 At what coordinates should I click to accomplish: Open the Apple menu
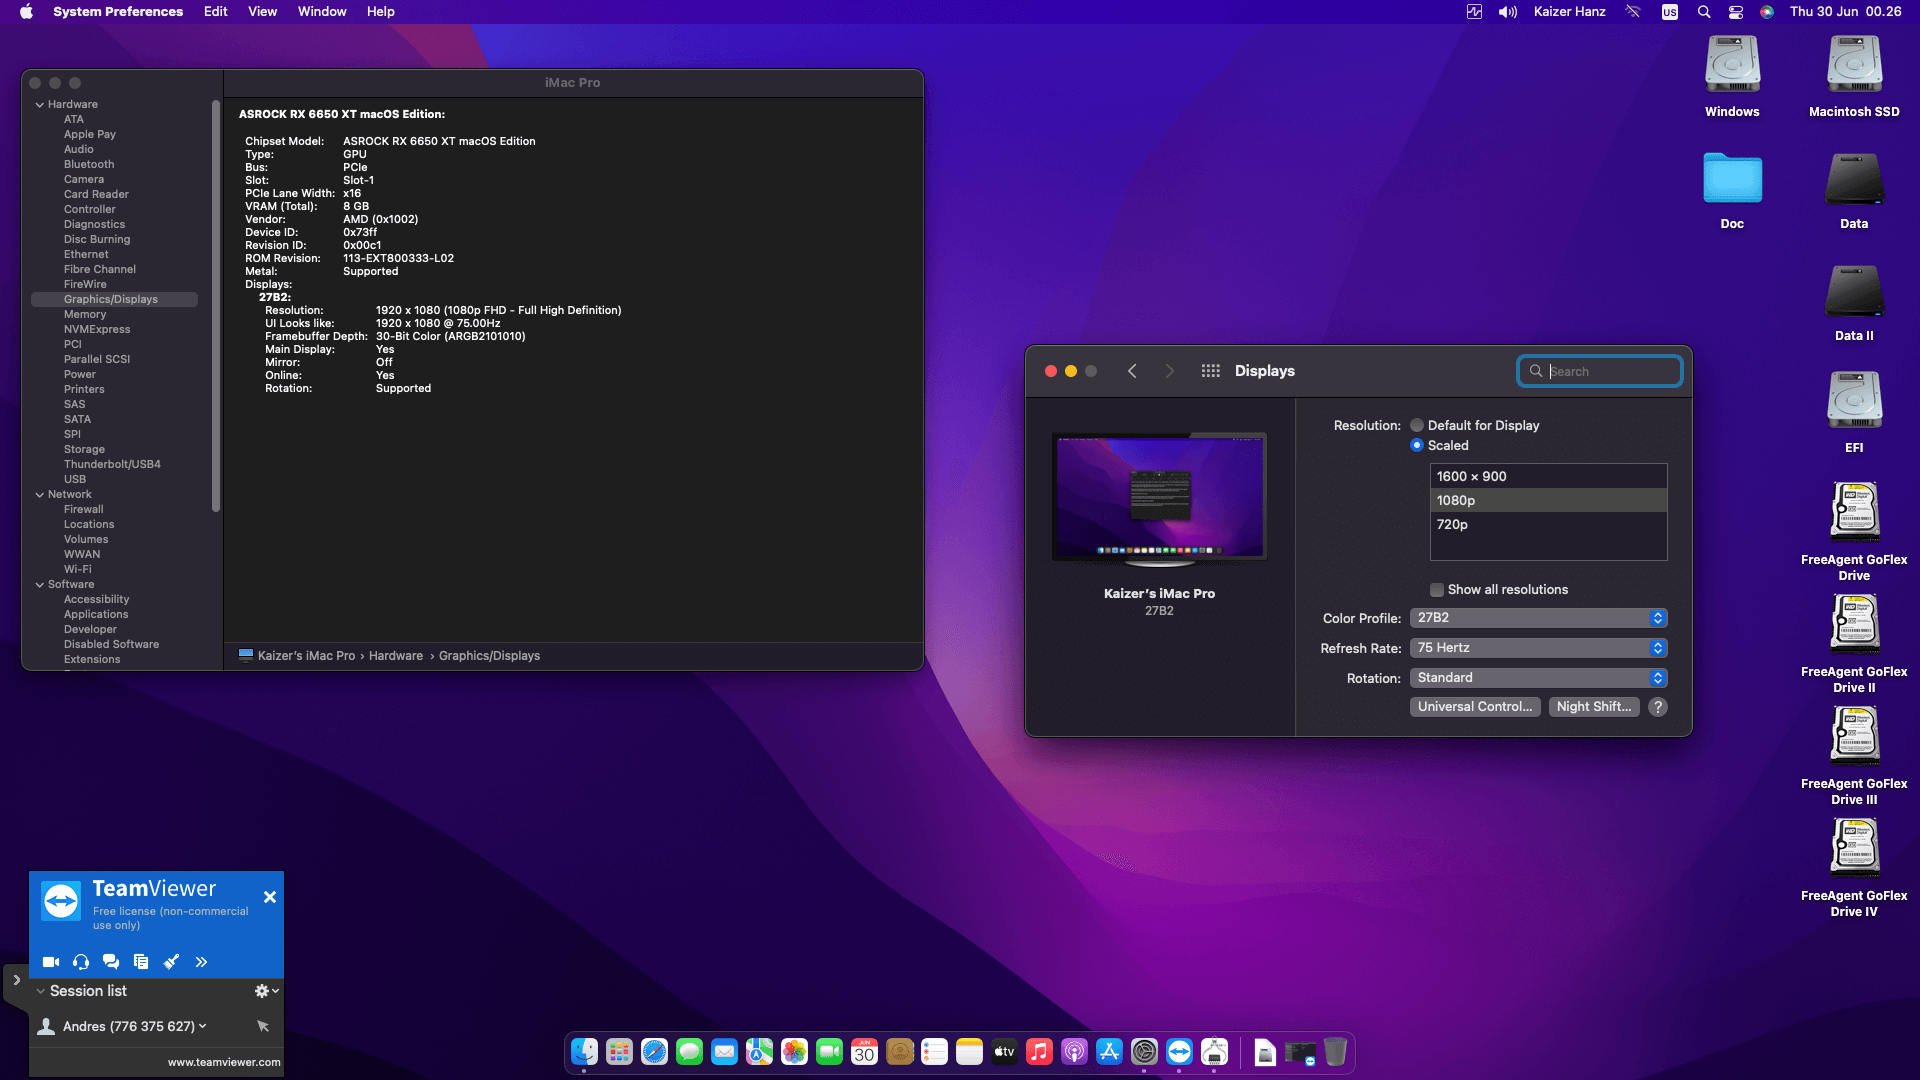(27, 12)
